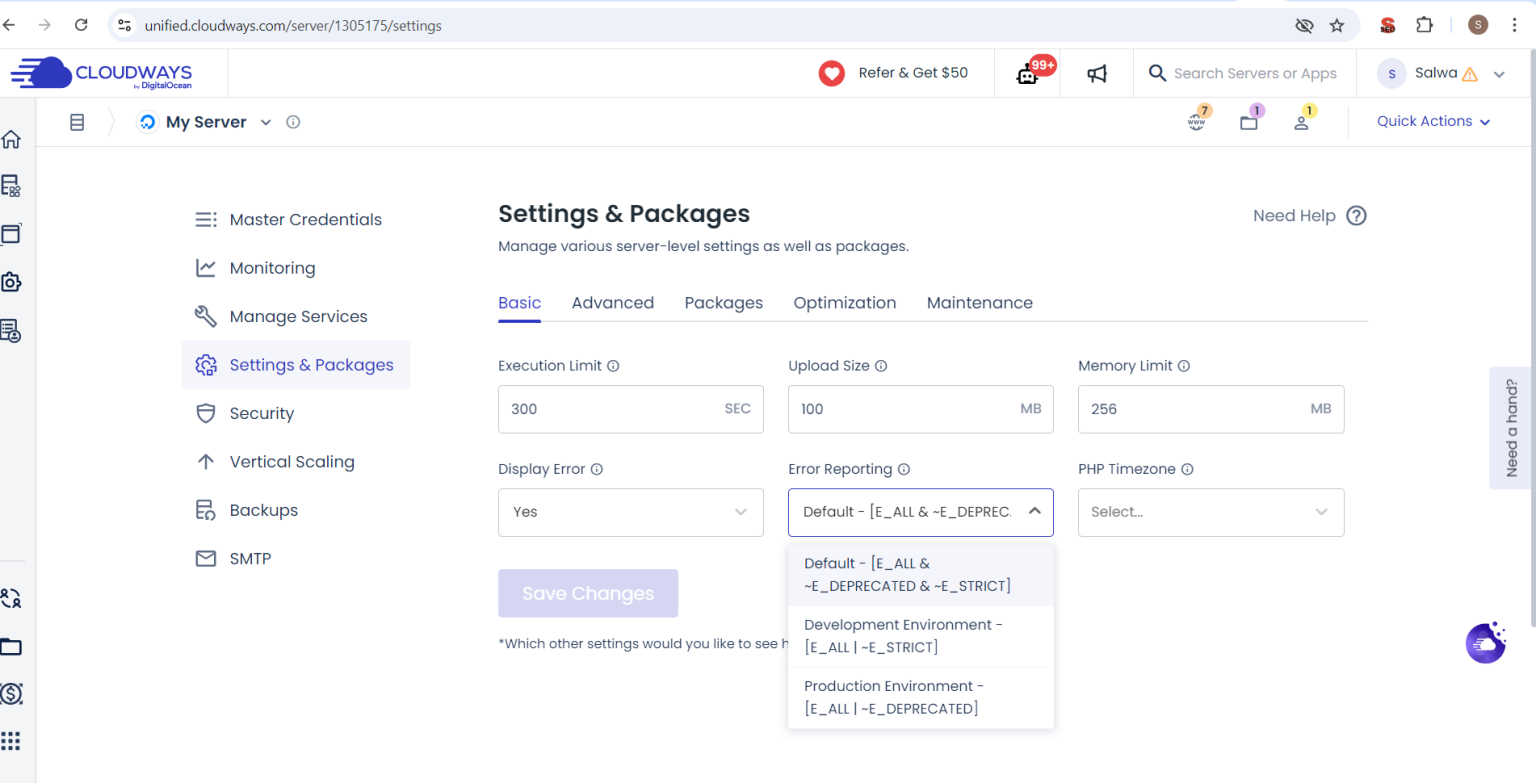This screenshot has width=1536, height=783.
Task: Open the server list icon beside My Server
Action: pyautogui.click(x=77, y=122)
